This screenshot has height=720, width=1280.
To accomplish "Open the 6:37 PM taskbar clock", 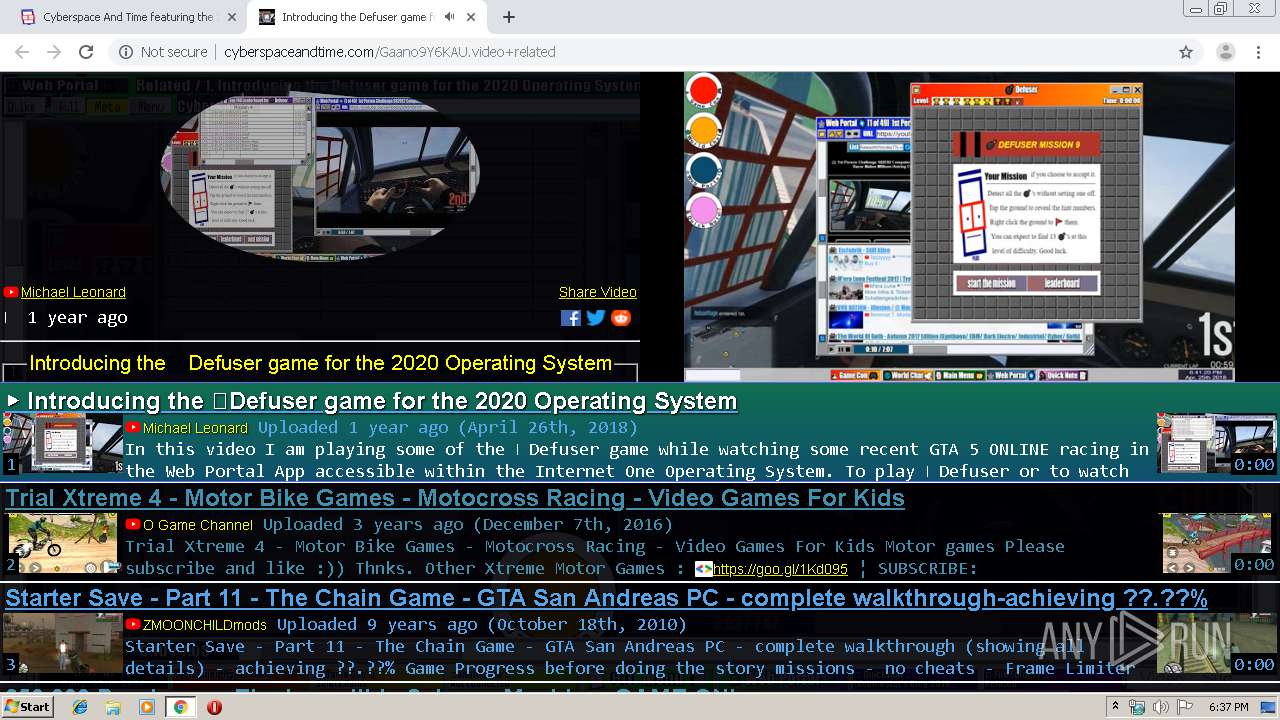I will [1228, 707].
